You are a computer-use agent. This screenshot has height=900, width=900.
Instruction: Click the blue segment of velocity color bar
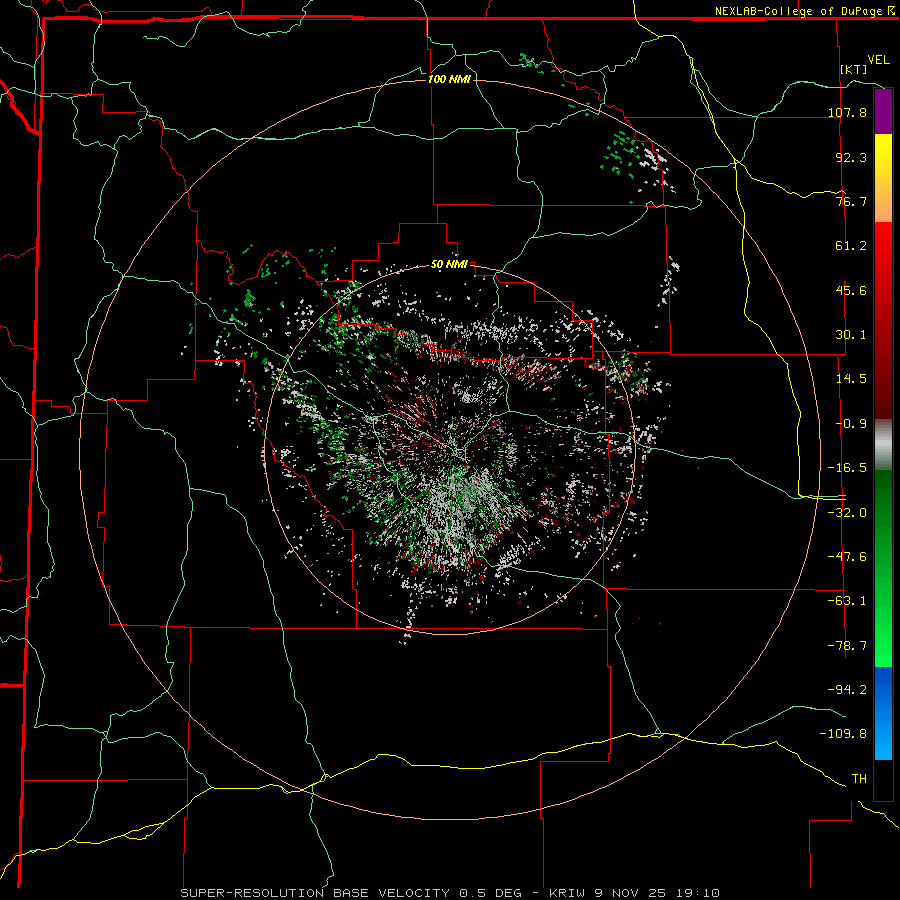point(883,713)
